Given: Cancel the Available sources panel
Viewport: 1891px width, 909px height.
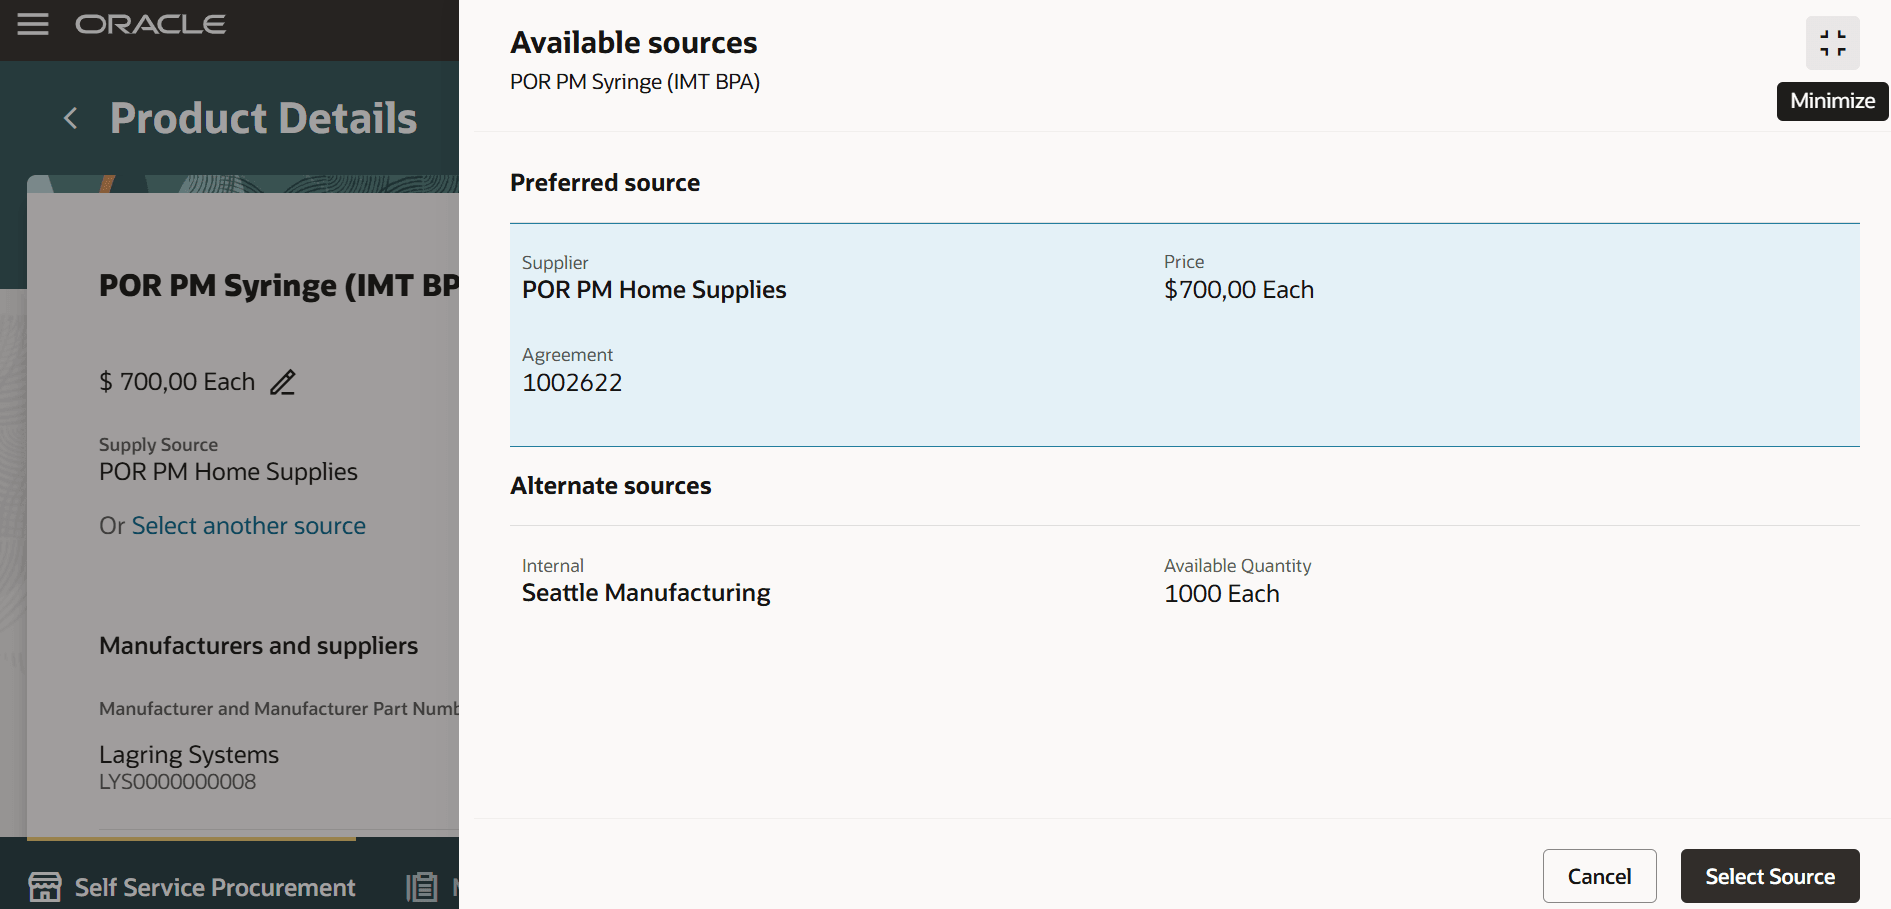Looking at the screenshot, I should (1599, 876).
